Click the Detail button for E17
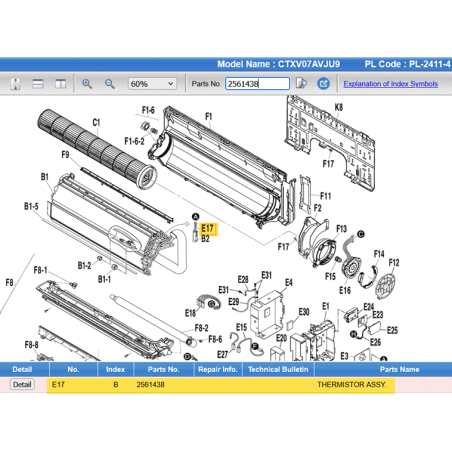 click(x=22, y=384)
